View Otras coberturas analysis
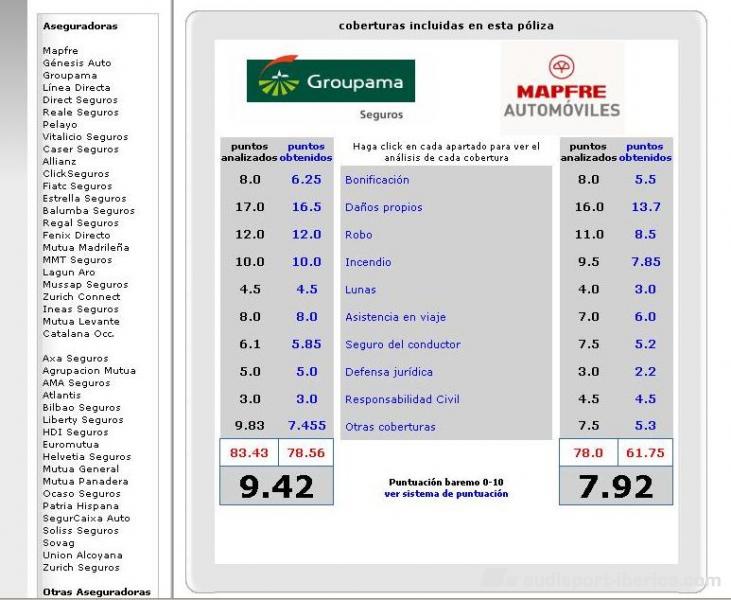Image resolution: width=731 pixels, height=600 pixels. point(390,427)
